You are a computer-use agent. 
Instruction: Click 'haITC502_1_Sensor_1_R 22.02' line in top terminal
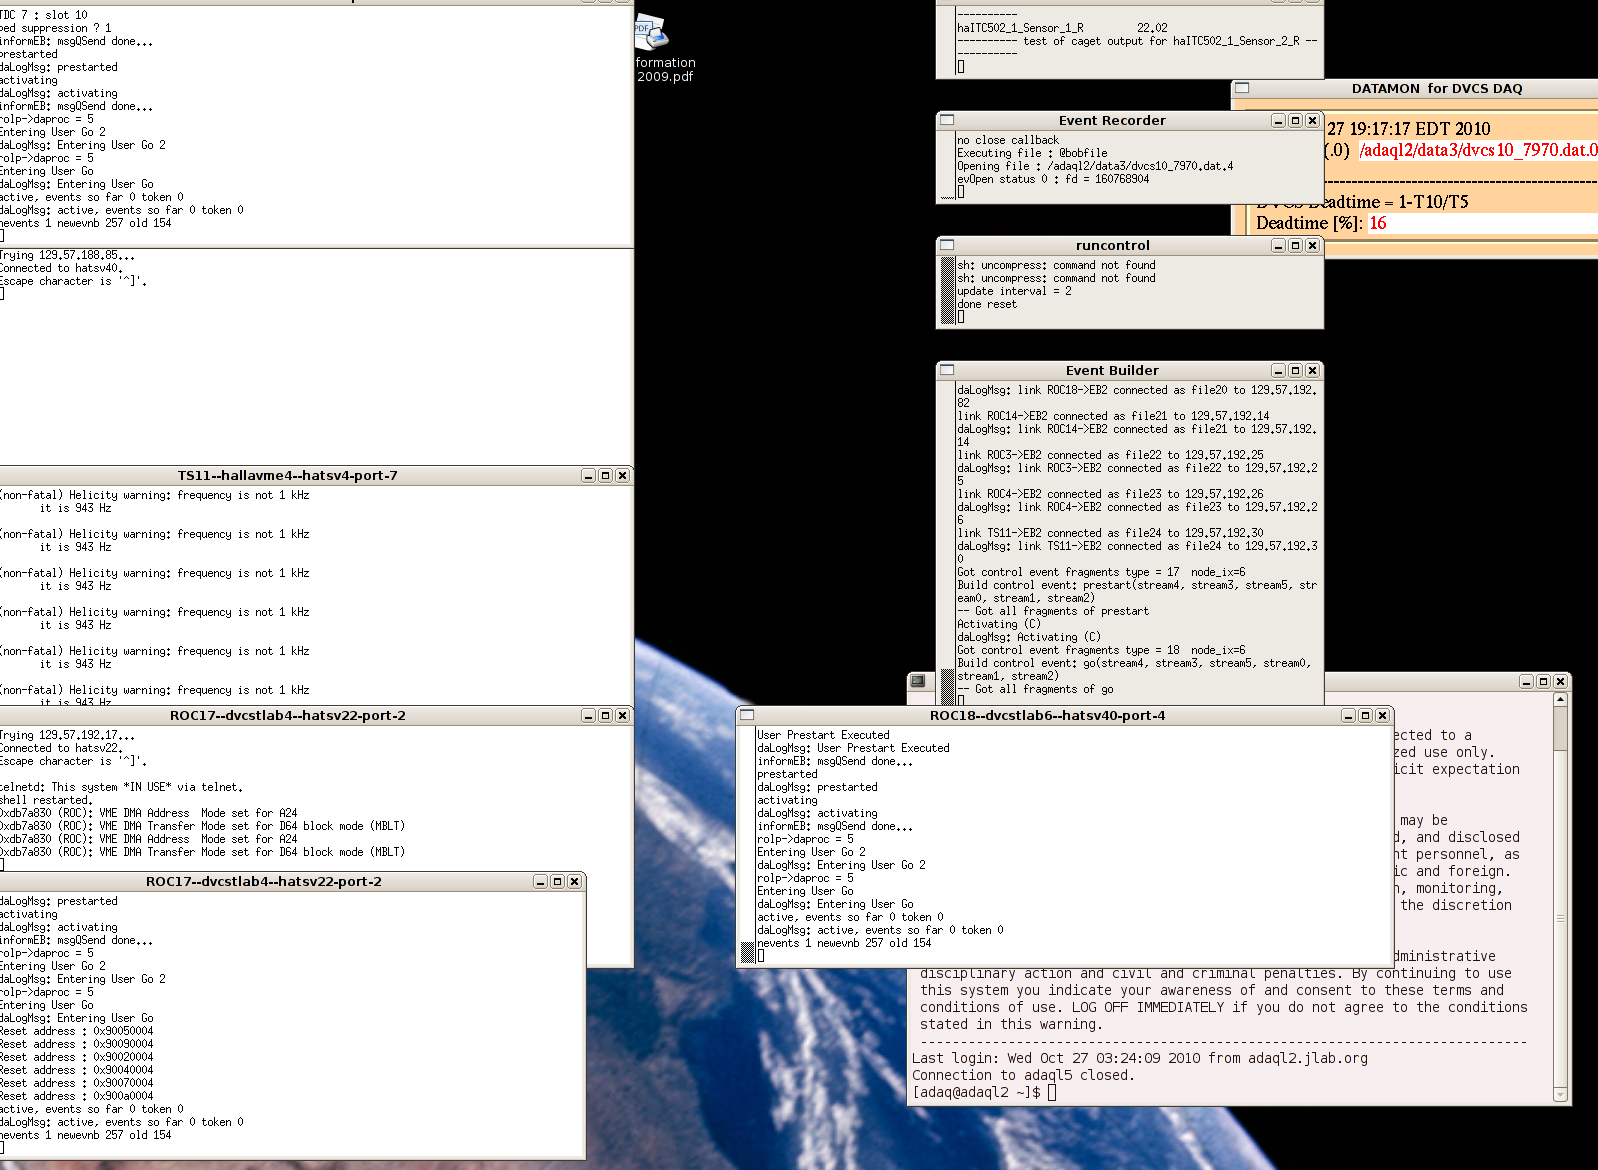tap(1062, 28)
